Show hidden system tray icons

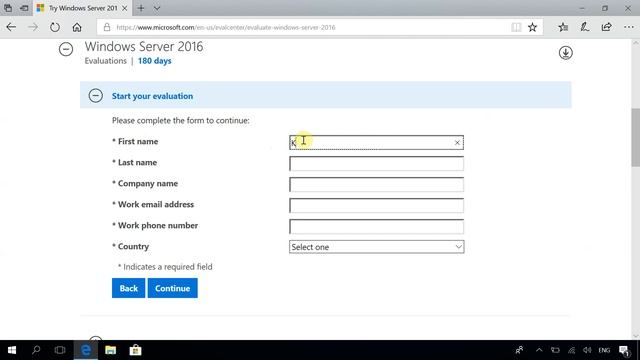point(539,350)
